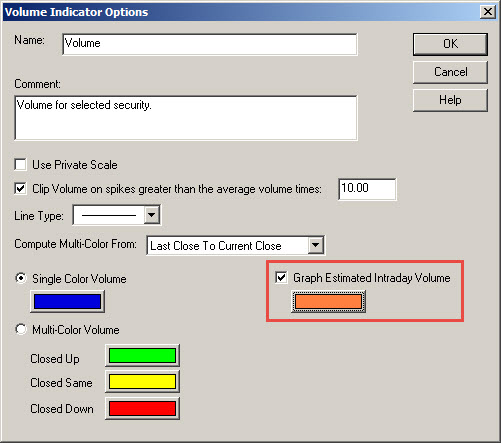This screenshot has width=501, height=443.
Task: Click into the Comment text area
Action: tap(186, 118)
